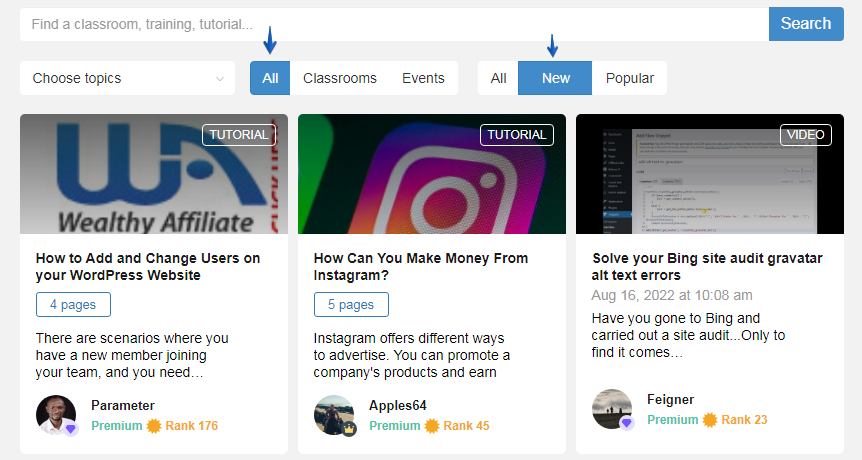Open the Choose topics dropdown
This screenshot has height=460, width=862.
tap(127, 78)
